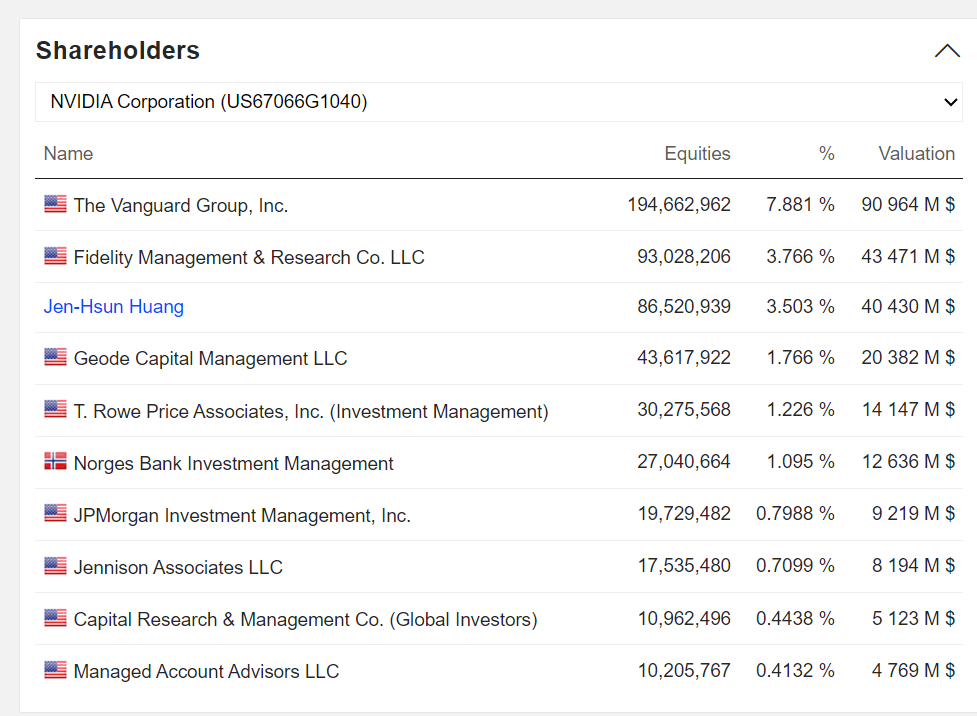The height and width of the screenshot is (716, 977).
Task: Click Capital Research & Management Co. entry
Action: (x=305, y=620)
